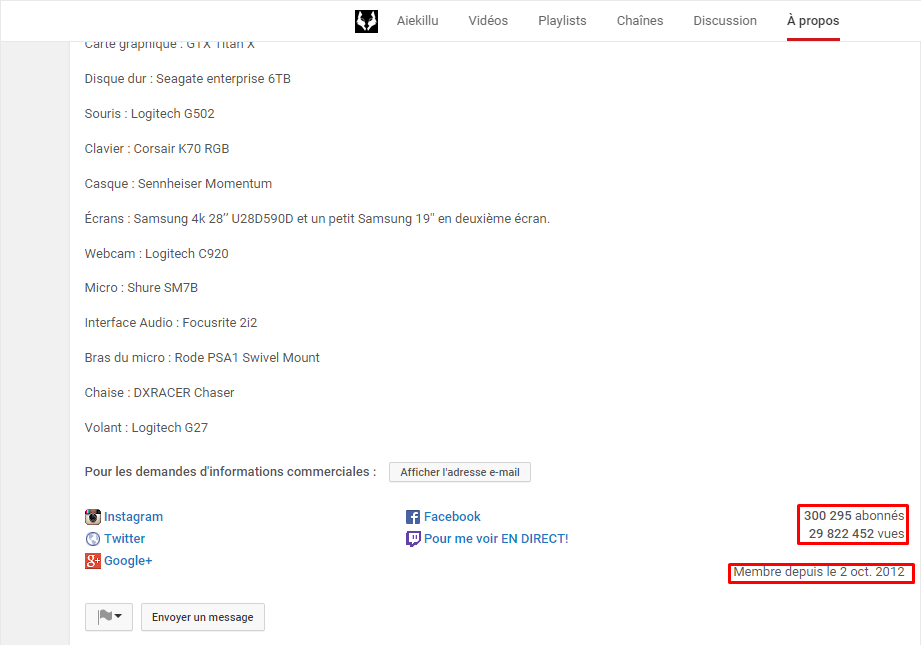921x645 pixels.
Task: Click the Micro : Shure SM7B line
Action: [x=141, y=288]
